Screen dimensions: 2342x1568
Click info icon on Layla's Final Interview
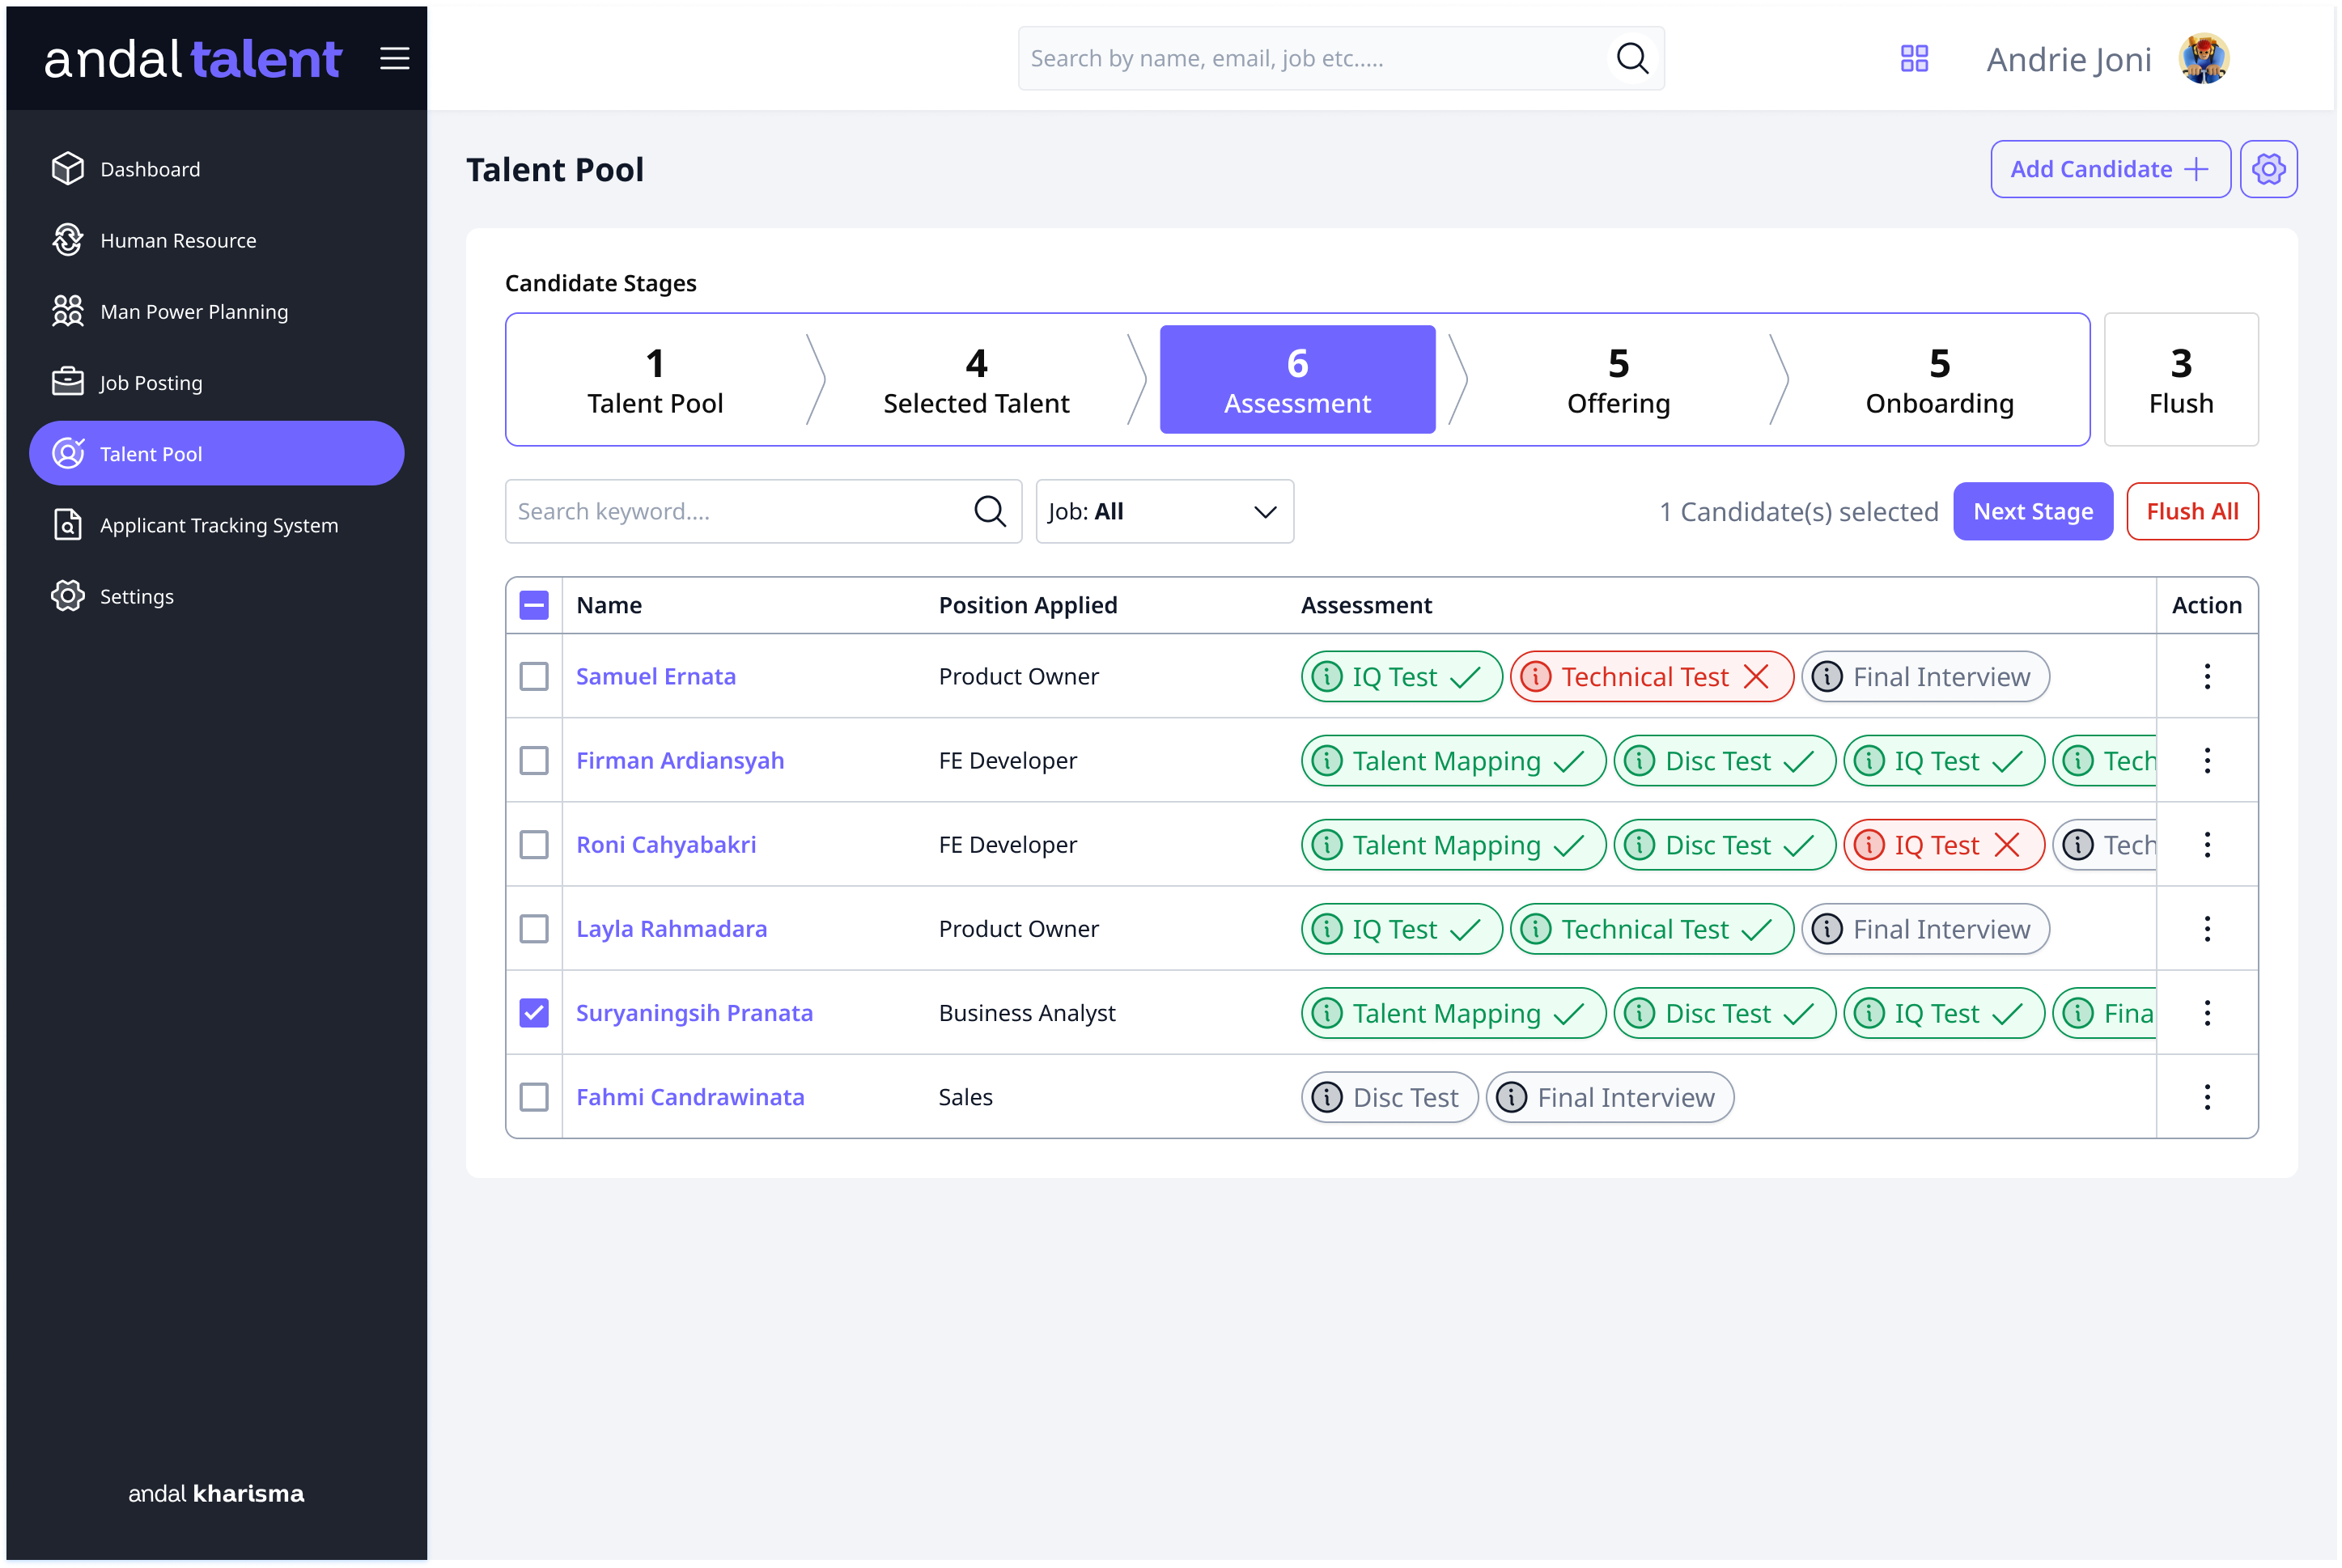coord(1826,928)
